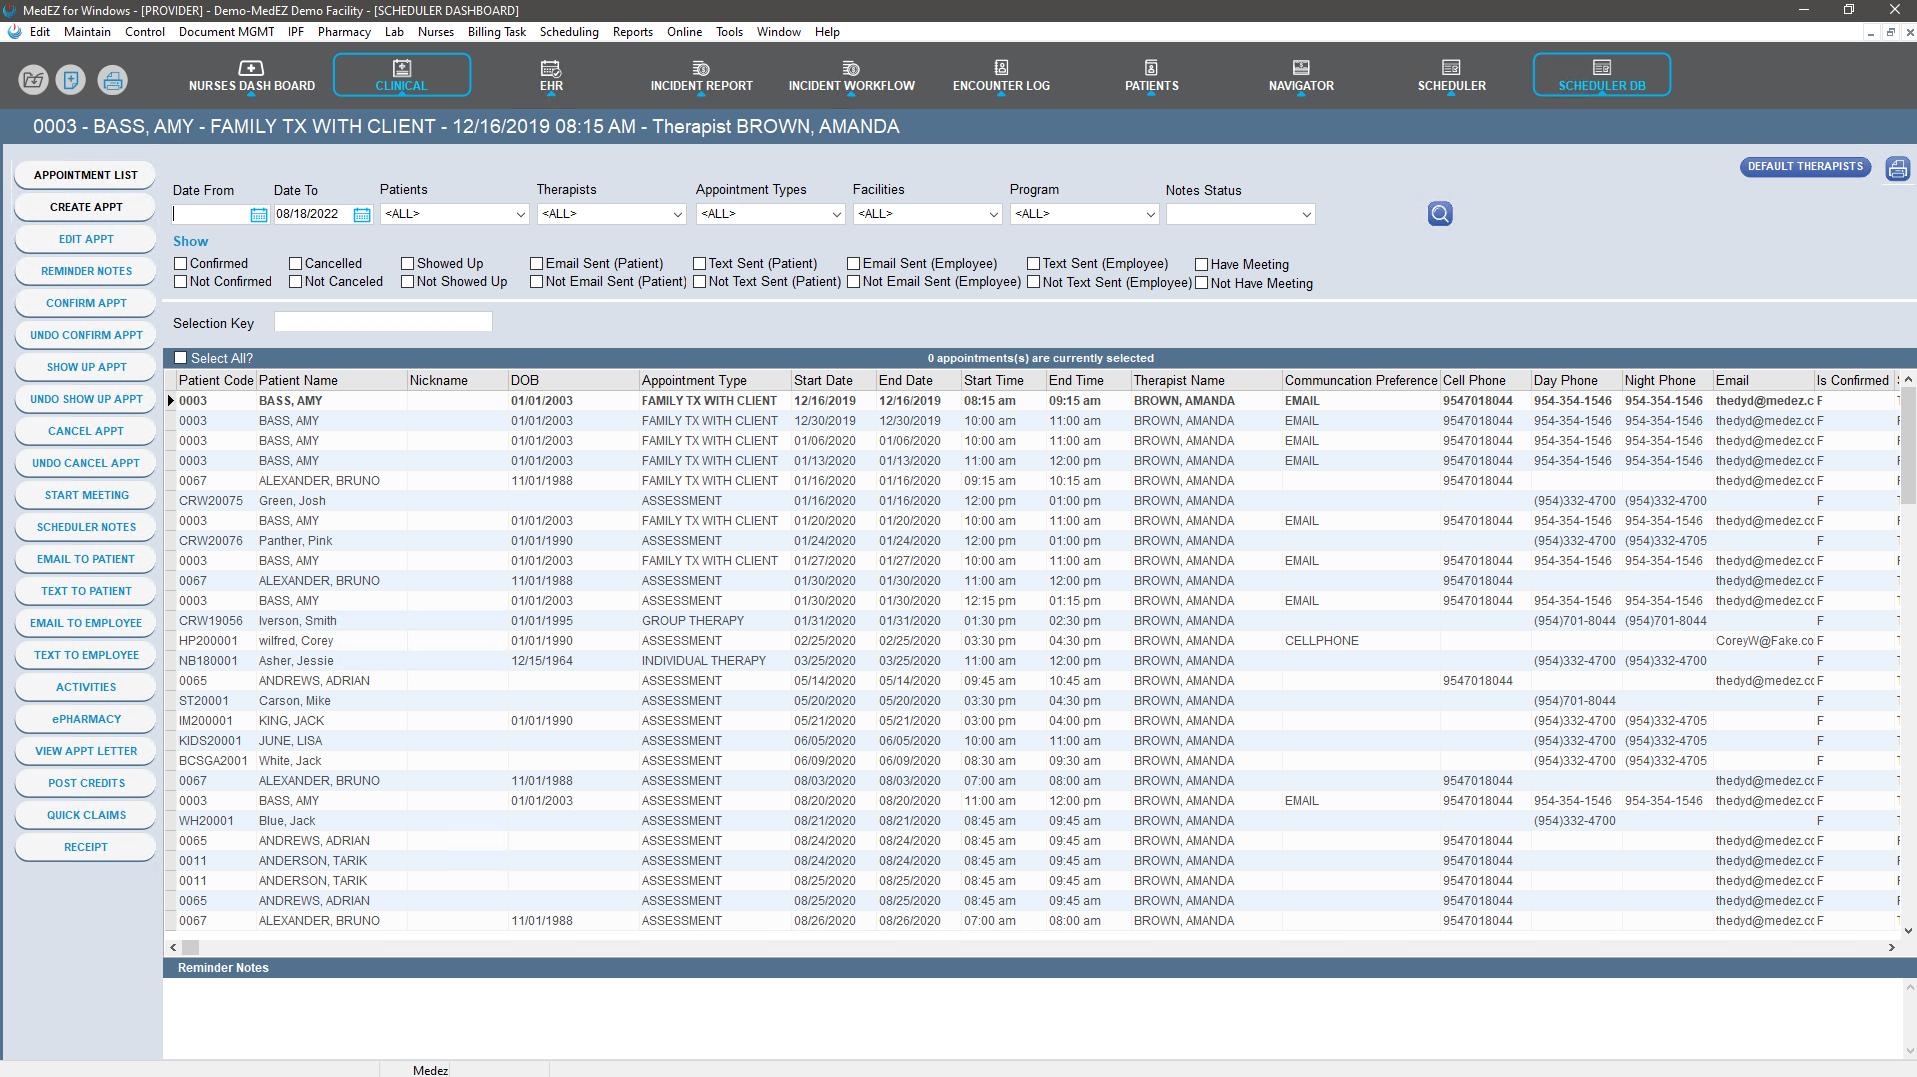Open the Billing Task menu
The height and width of the screenshot is (1077, 1917).
click(x=497, y=32)
